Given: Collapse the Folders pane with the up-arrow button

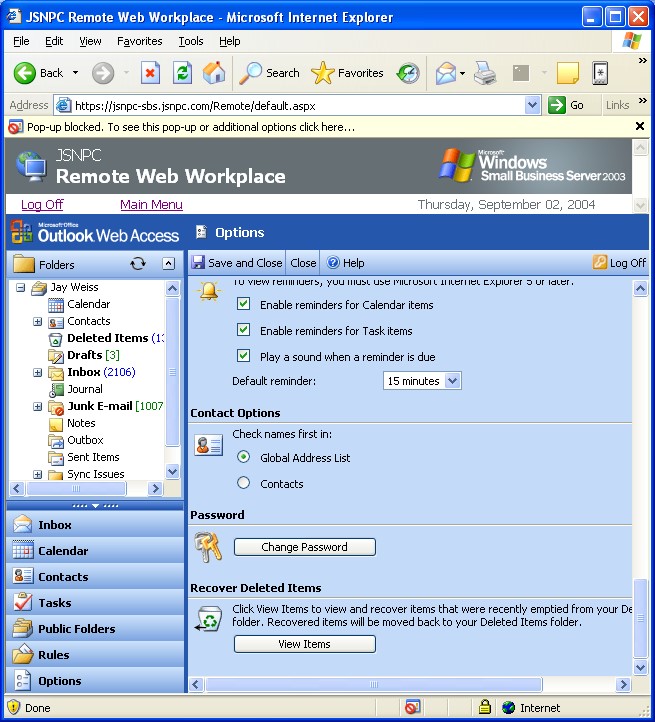Looking at the screenshot, I should [169, 263].
